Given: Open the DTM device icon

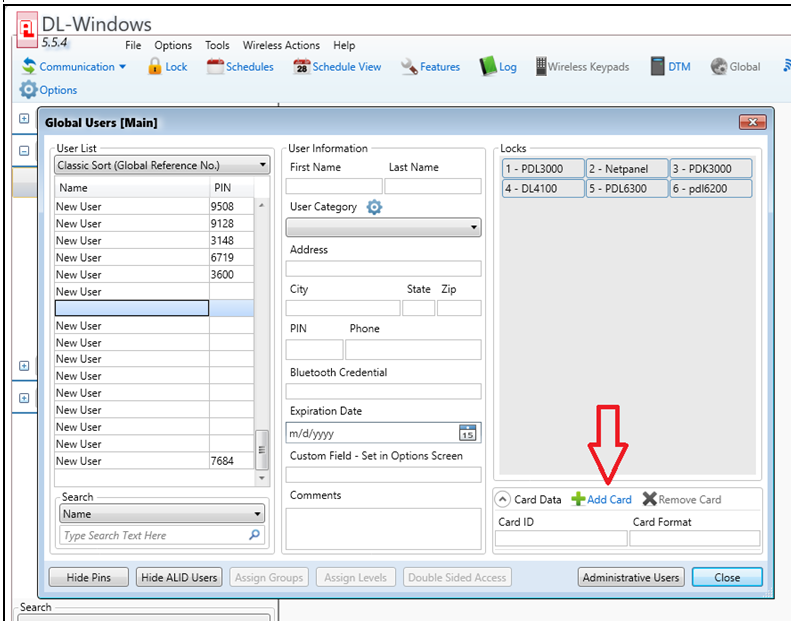Looking at the screenshot, I should [657, 66].
